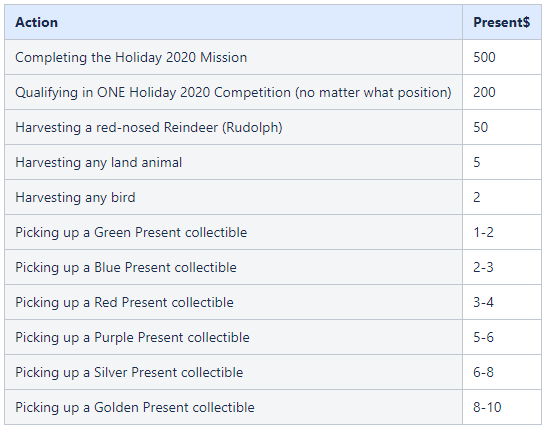This screenshot has height=429, width=546.
Task: Select Picking up a Silver Present collectible
Action: pos(129,372)
